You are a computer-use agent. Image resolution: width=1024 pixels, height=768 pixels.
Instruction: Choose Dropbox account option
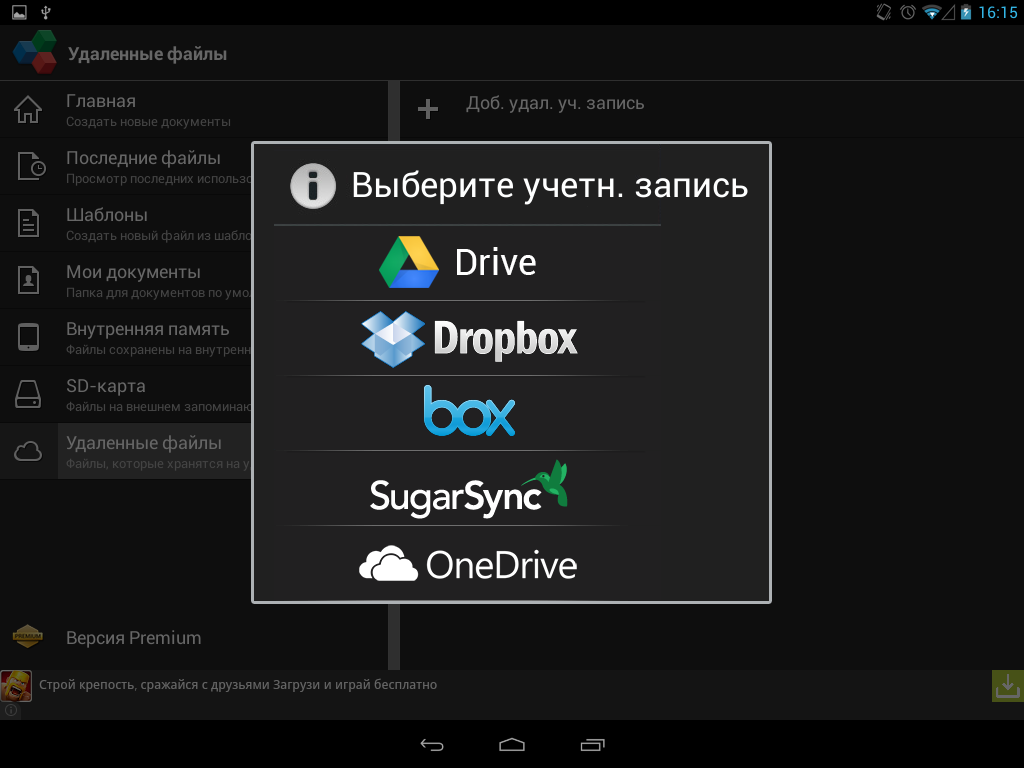point(469,339)
